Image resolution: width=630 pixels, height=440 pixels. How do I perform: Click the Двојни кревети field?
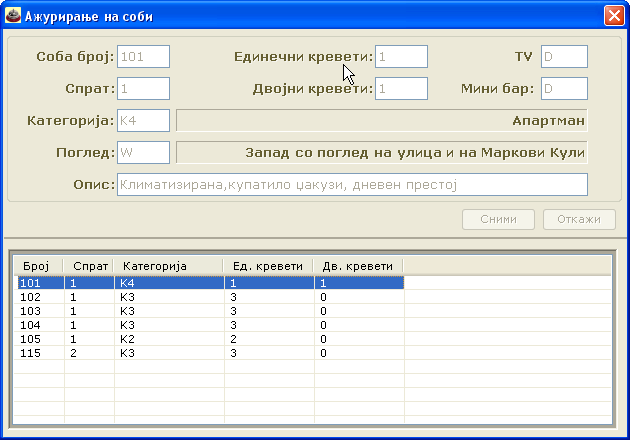(401, 89)
